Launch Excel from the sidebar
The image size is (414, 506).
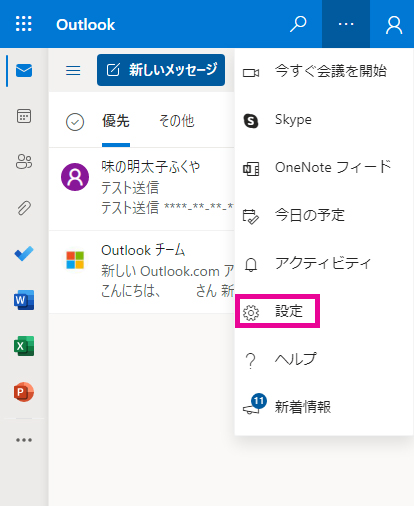(x=24, y=346)
